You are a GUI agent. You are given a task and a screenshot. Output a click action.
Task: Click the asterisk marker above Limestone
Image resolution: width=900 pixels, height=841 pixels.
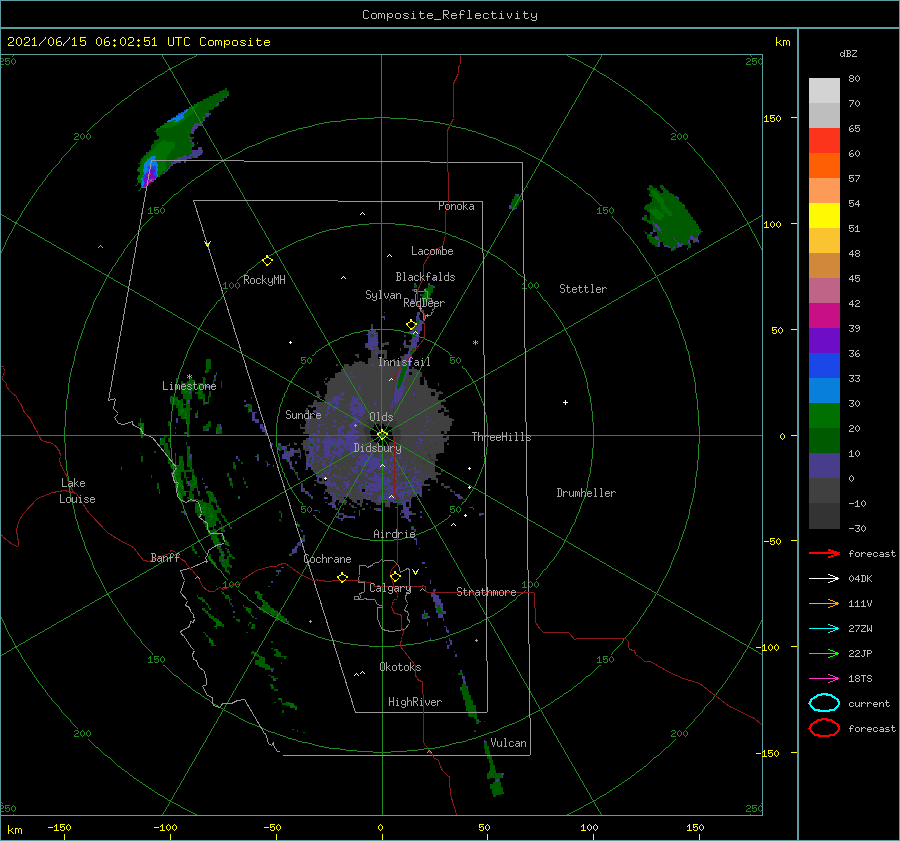click(x=189, y=377)
